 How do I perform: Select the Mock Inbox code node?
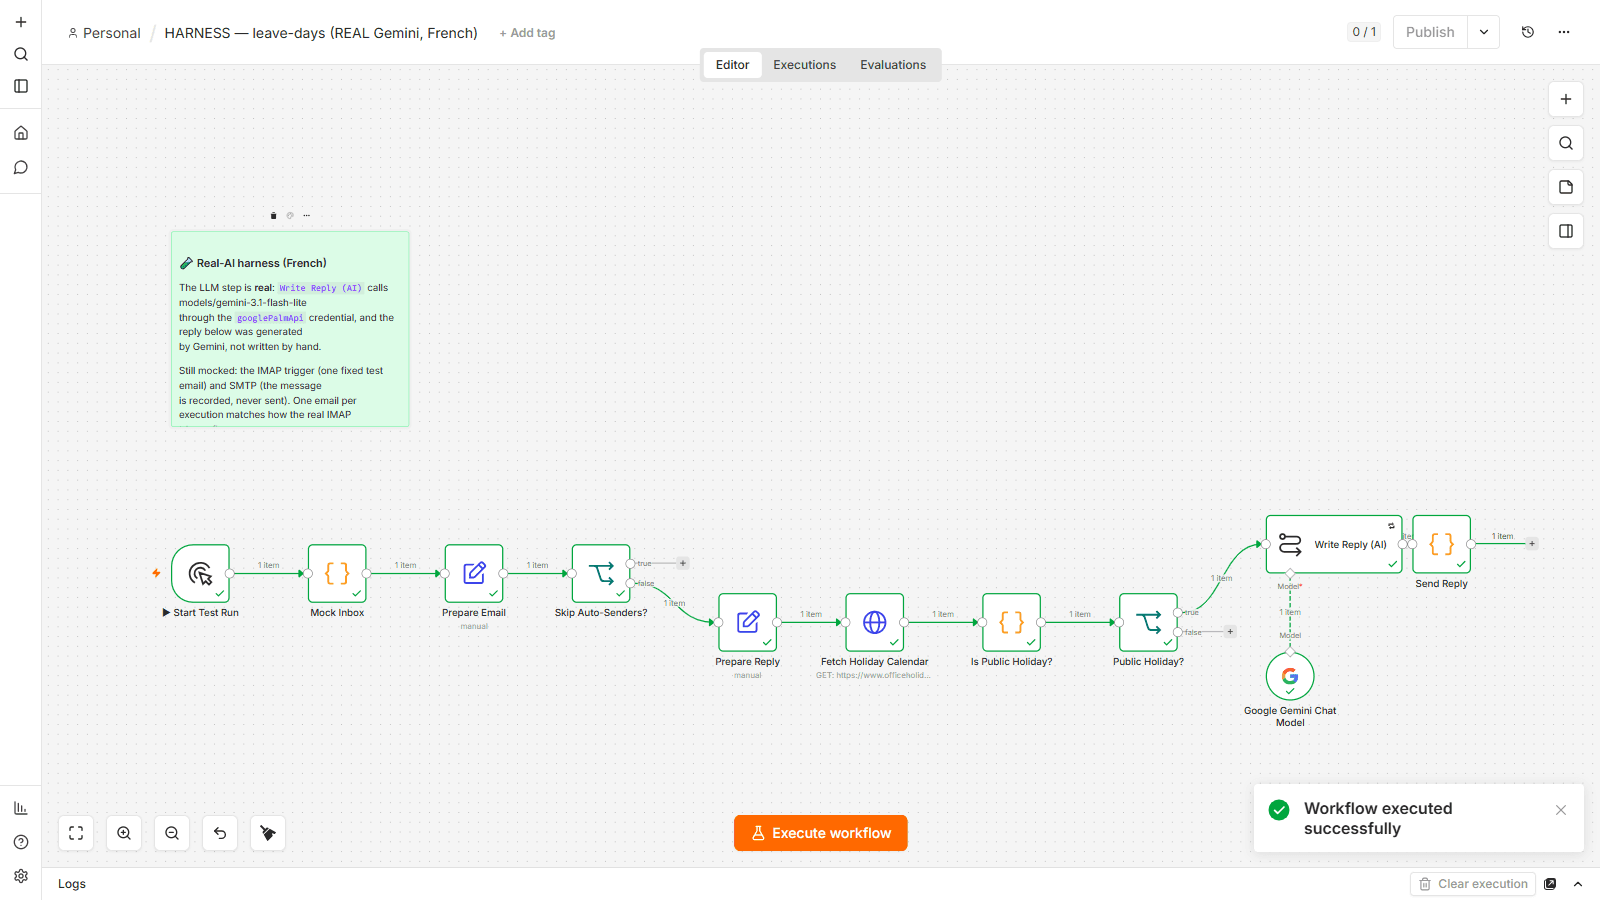(337, 573)
